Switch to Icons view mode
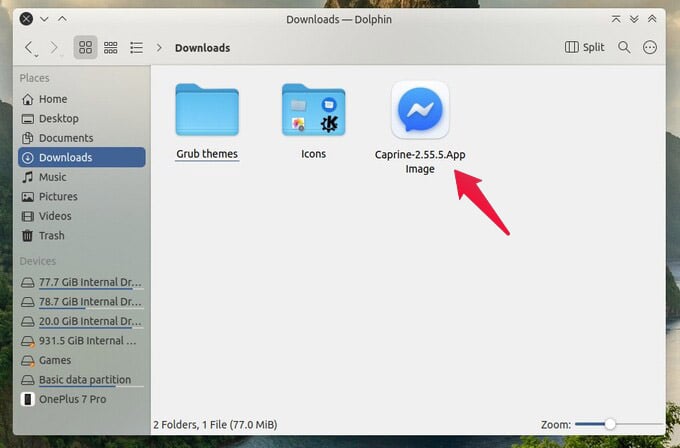The image size is (680, 448). tap(85, 47)
